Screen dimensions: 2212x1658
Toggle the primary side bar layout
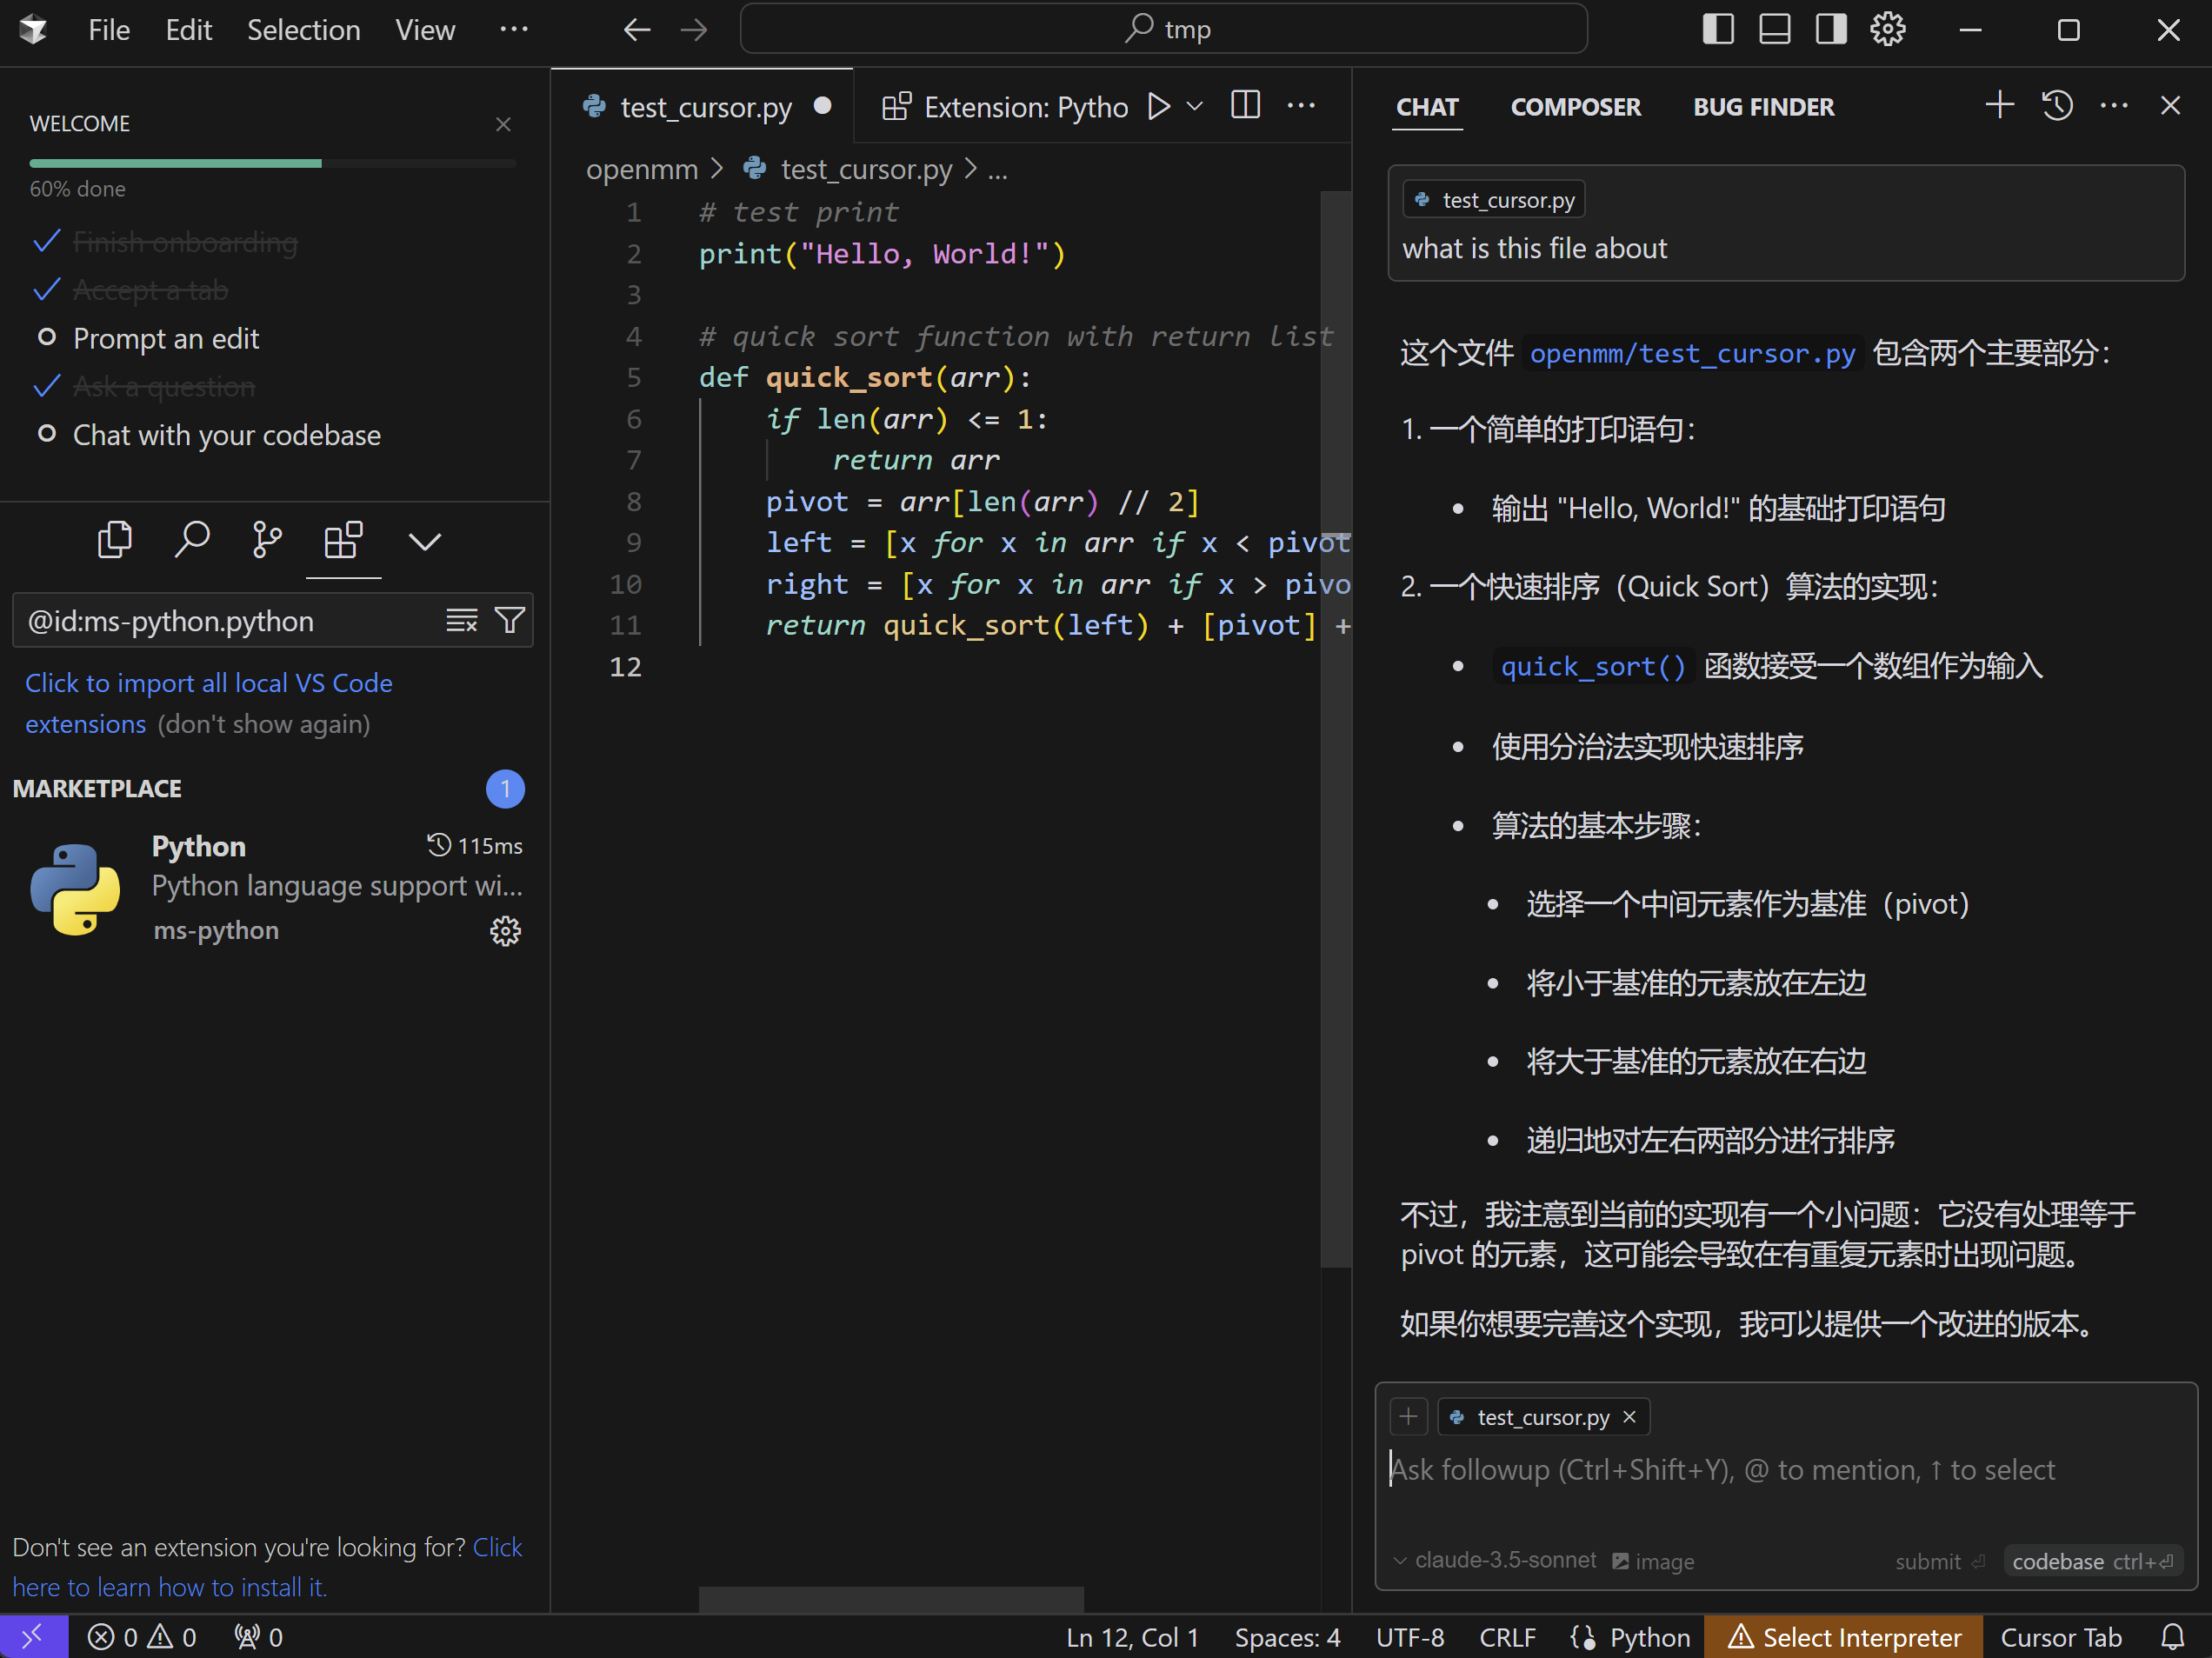1717,29
